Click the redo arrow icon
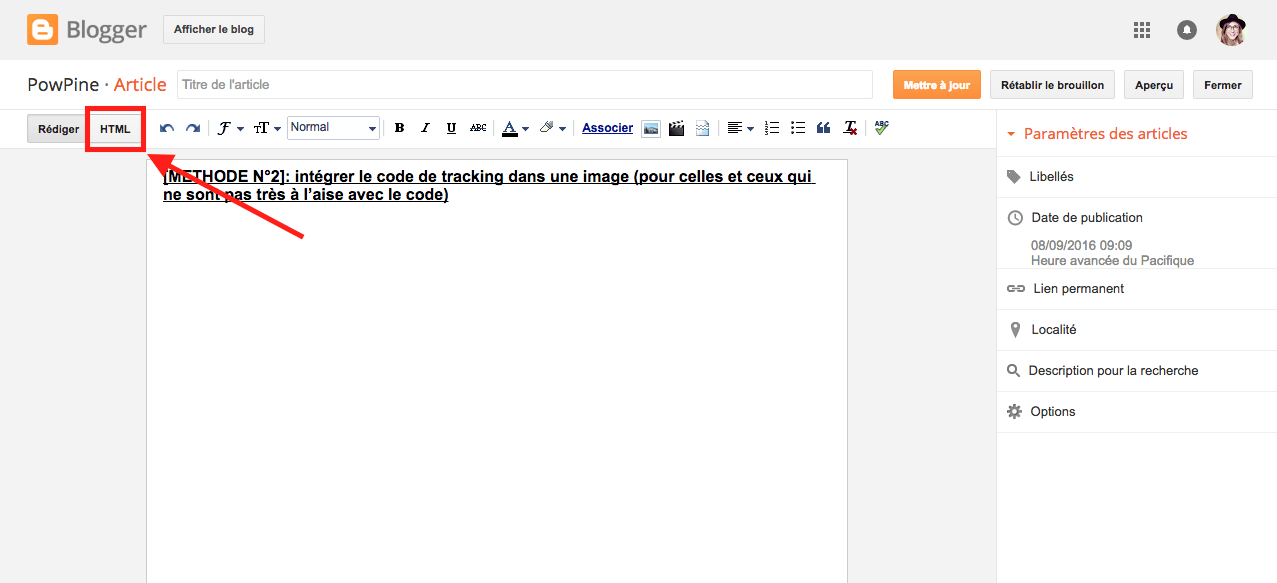Image resolution: width=1277 pixels, height=583 pixels. click(x=193, y=128)
